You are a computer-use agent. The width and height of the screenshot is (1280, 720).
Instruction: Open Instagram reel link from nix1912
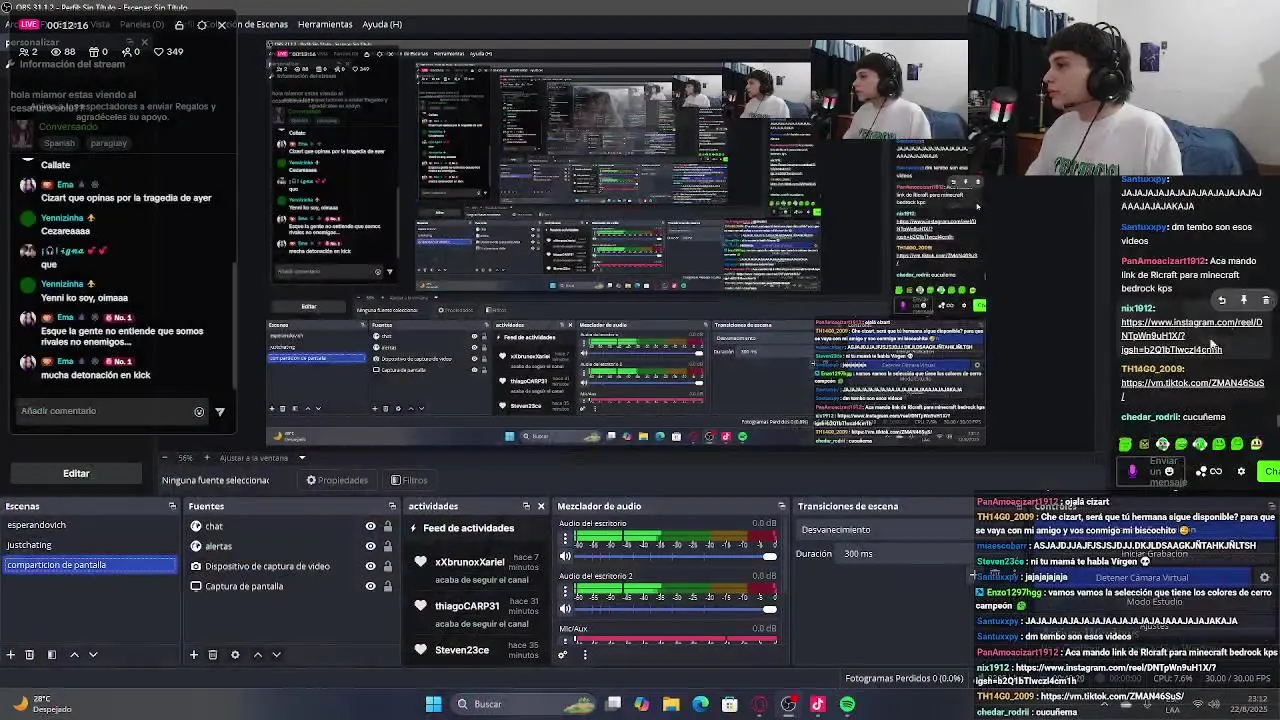1191,336
